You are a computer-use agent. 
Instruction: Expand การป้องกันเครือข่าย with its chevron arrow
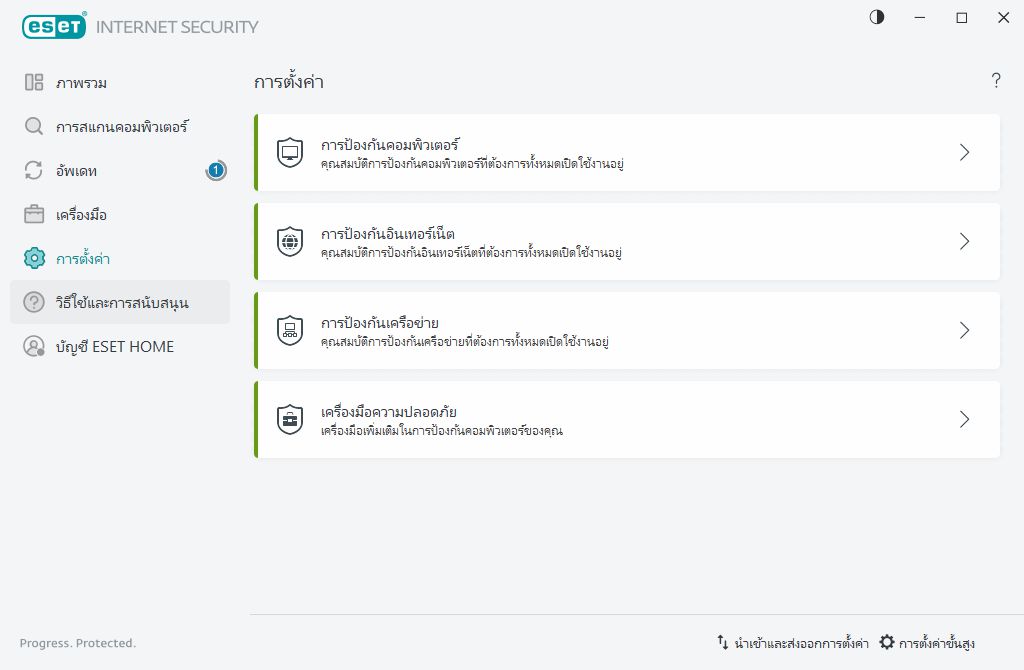point(964,330)
